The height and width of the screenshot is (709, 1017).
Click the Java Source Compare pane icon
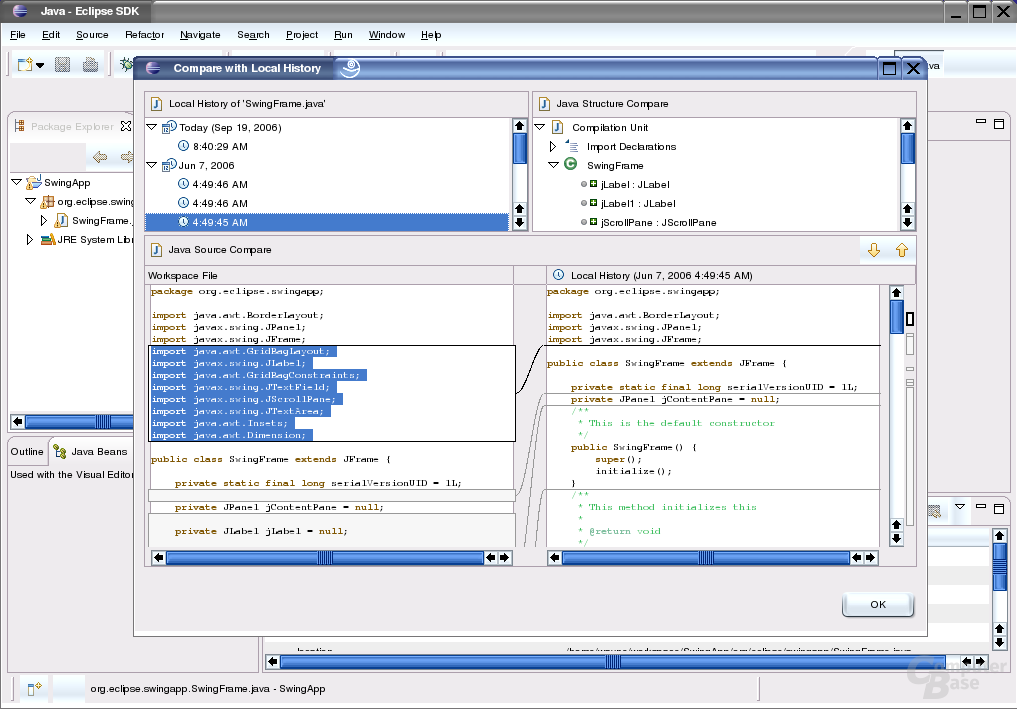click(156, 250)
